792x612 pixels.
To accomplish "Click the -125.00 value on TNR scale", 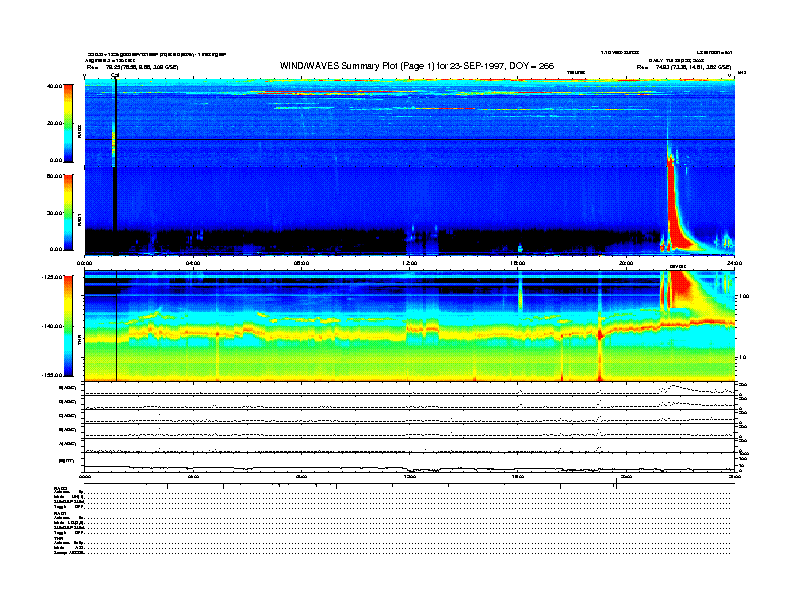I will pyautogui.click(x=52, y=277).
